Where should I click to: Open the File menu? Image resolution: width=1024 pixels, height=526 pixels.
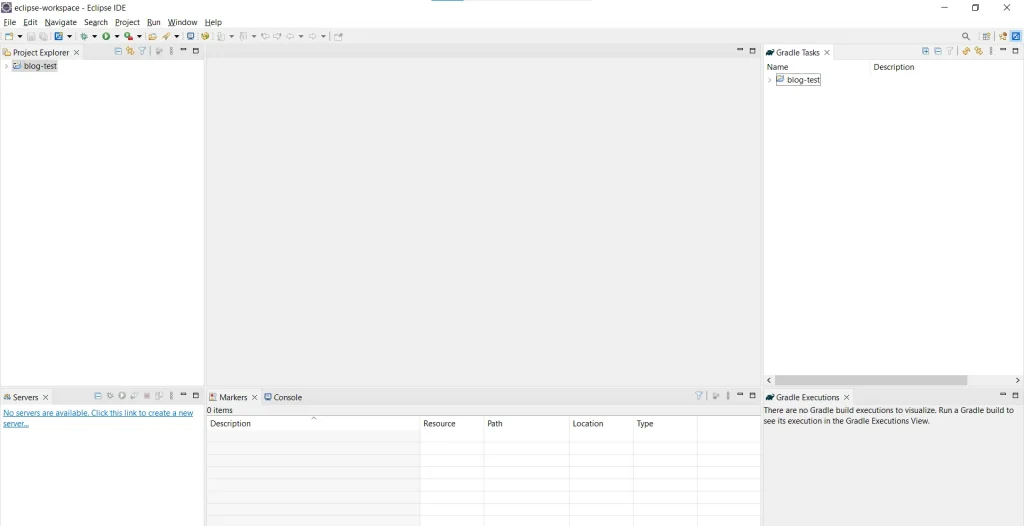coord(10,22)
